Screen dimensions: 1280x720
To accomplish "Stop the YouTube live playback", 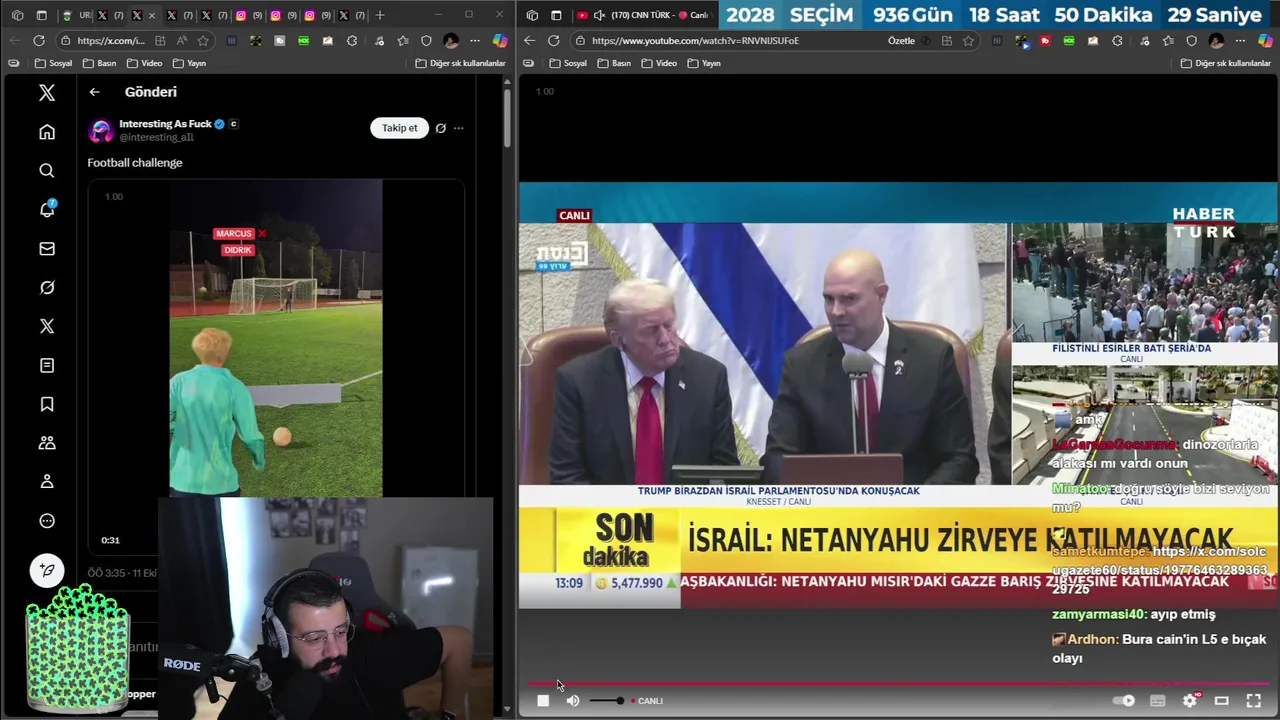I will coord(543,701).
